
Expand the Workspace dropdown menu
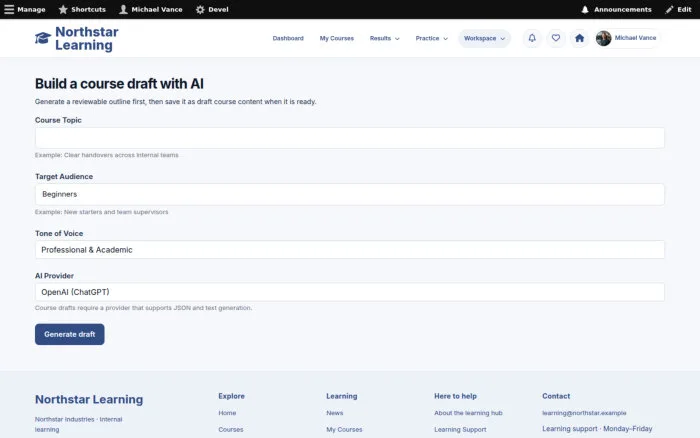click(x=484, y=38)
